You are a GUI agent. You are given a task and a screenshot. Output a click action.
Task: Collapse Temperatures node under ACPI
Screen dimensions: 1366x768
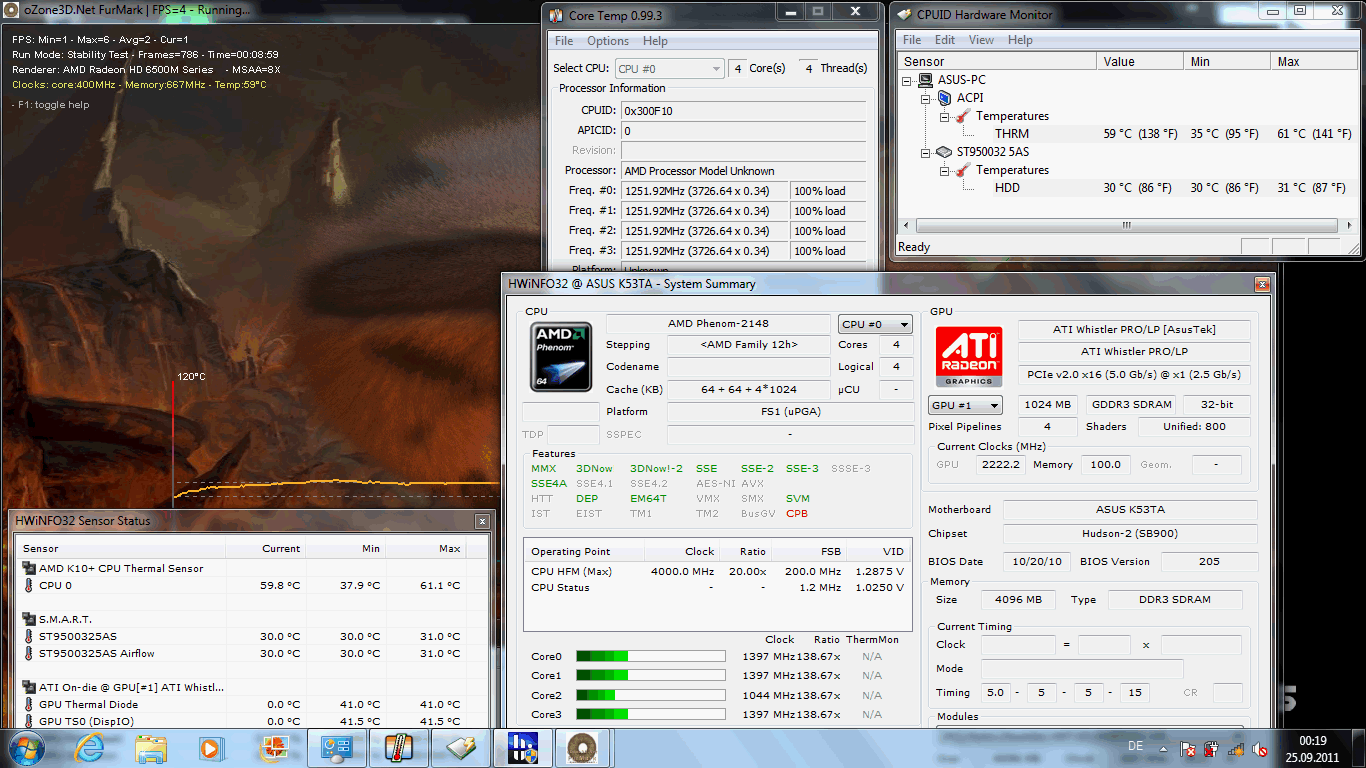(x=944, y=116)
